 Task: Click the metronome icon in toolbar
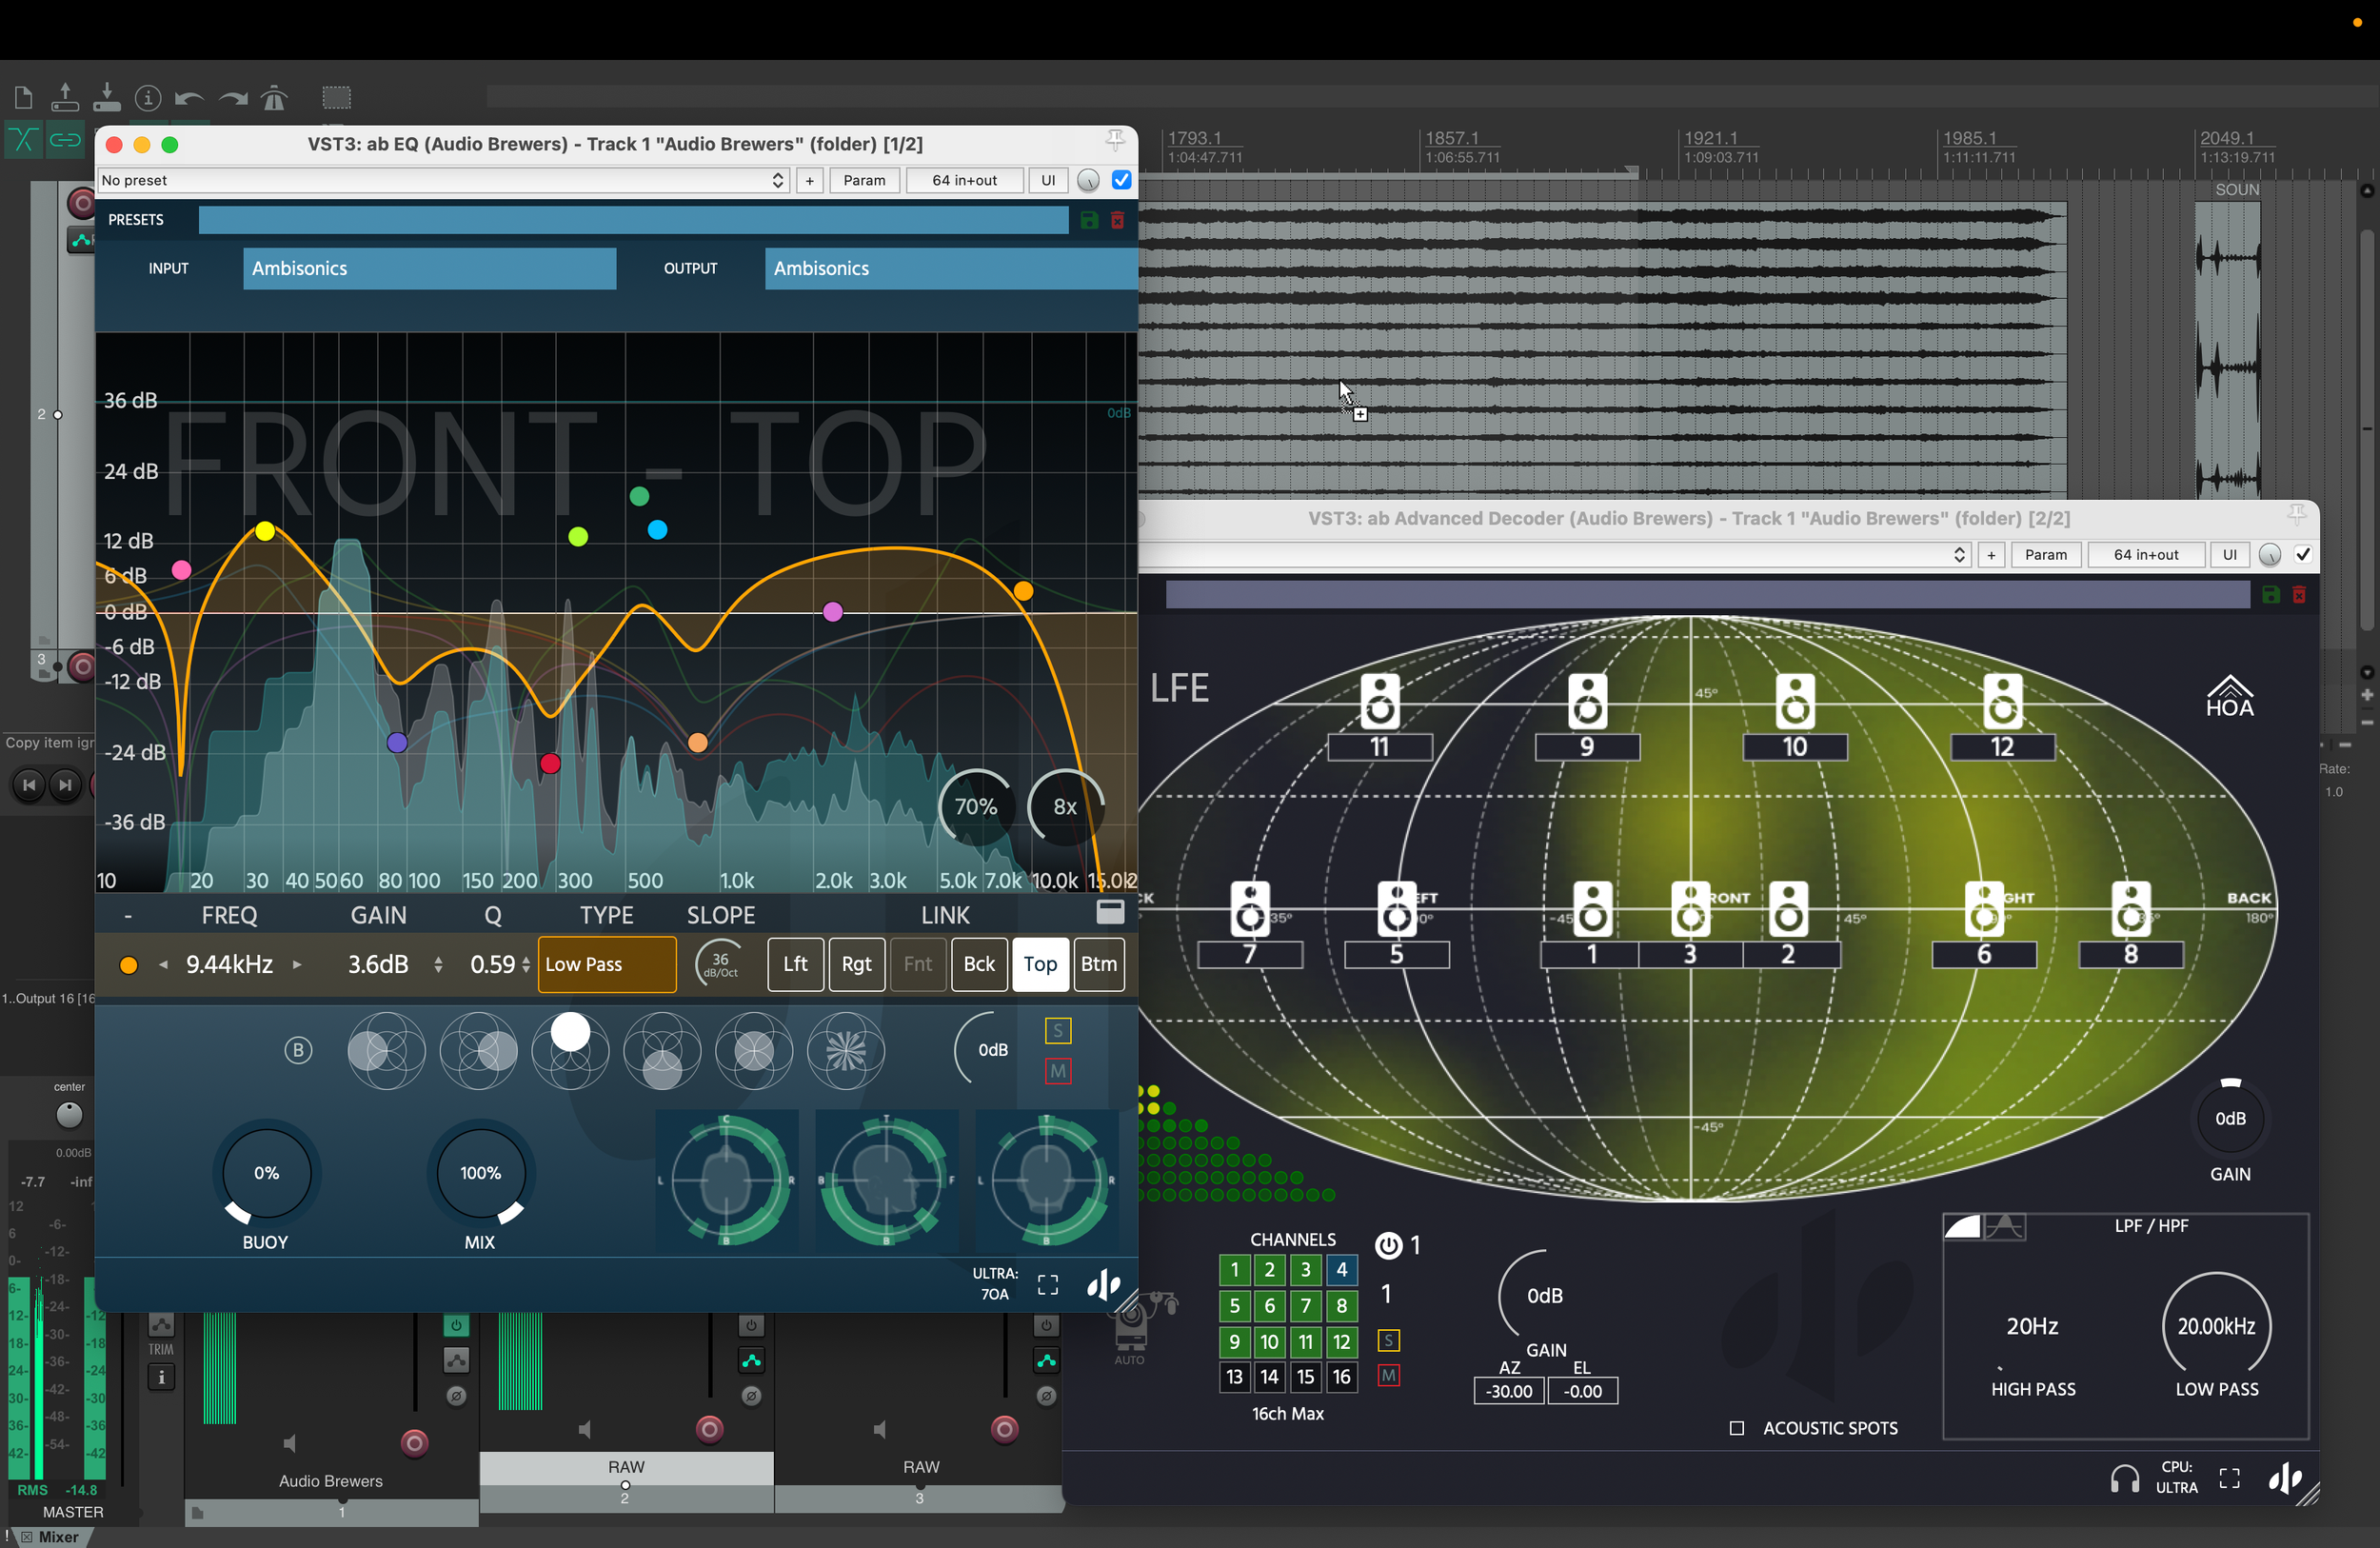tap(274, 98)
